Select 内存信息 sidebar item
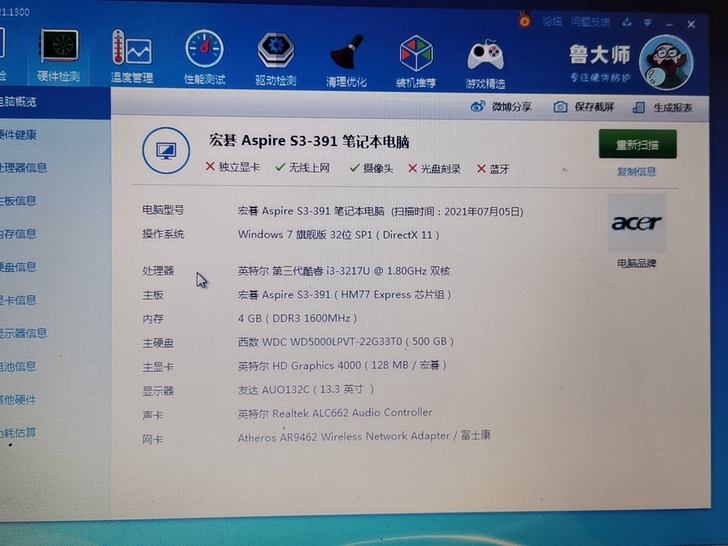The width and height of the screenshot is (728, 546). click(x=18, y=234)
